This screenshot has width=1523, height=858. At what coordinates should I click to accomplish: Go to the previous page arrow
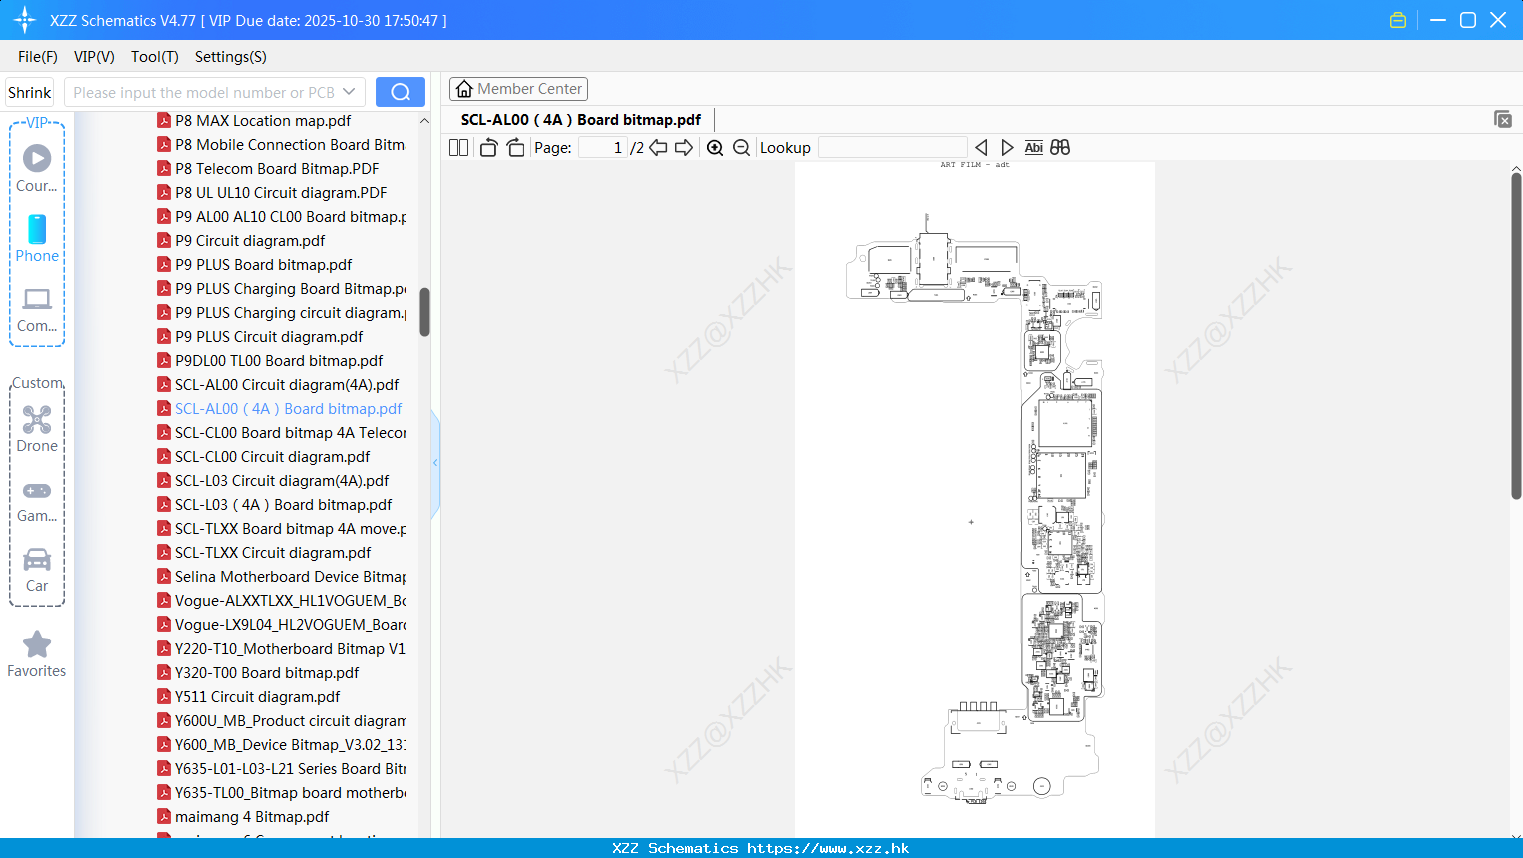tap(658, 148)
